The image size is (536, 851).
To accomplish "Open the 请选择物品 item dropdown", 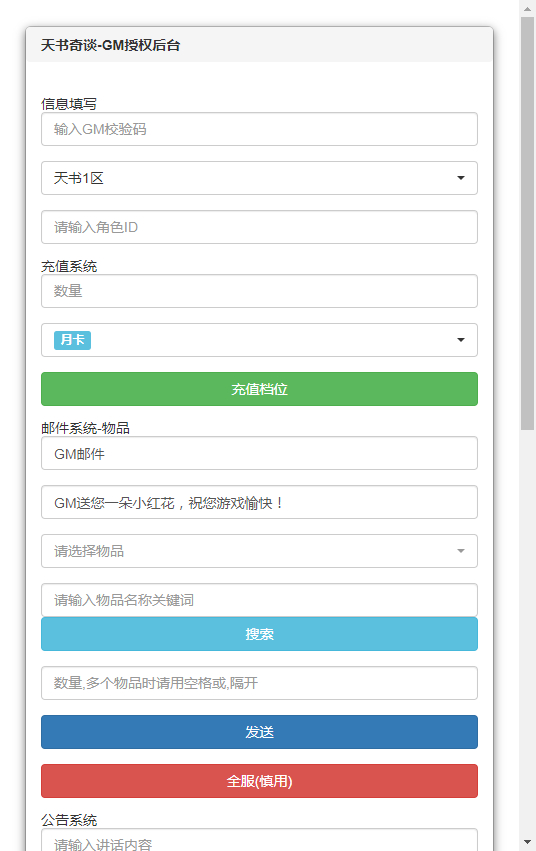I will click(x=259, y=551).
